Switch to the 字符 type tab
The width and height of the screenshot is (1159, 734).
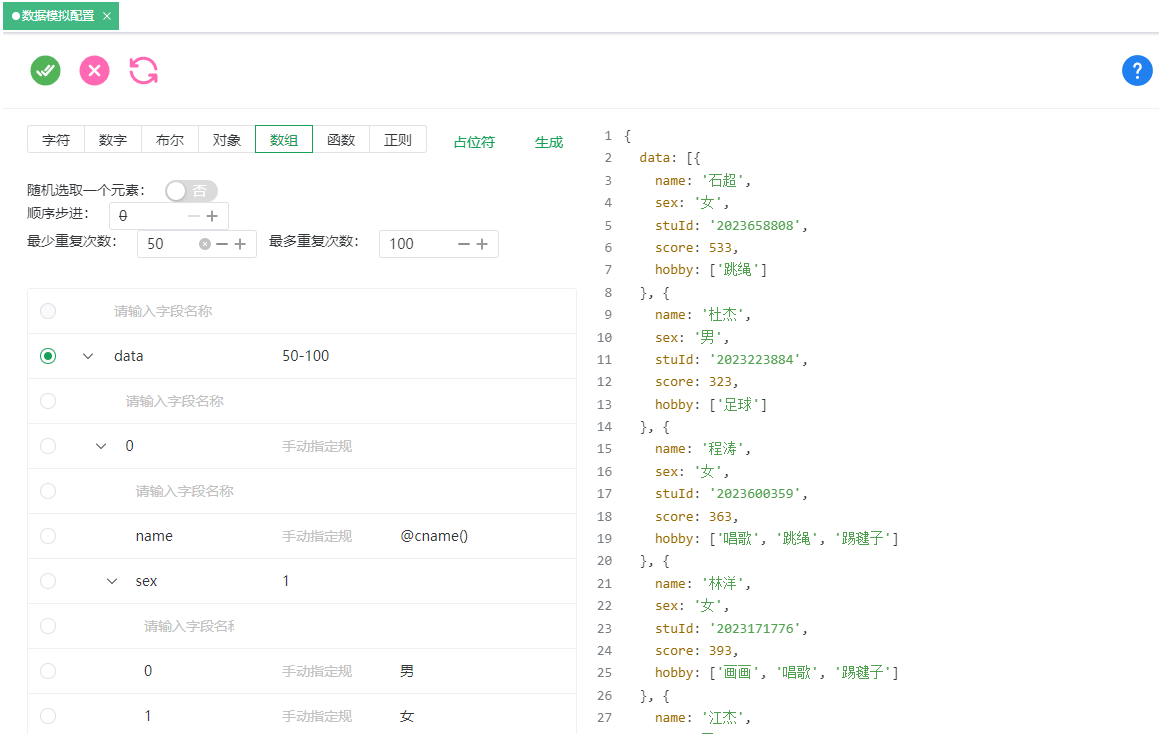[x=56, y=140]
